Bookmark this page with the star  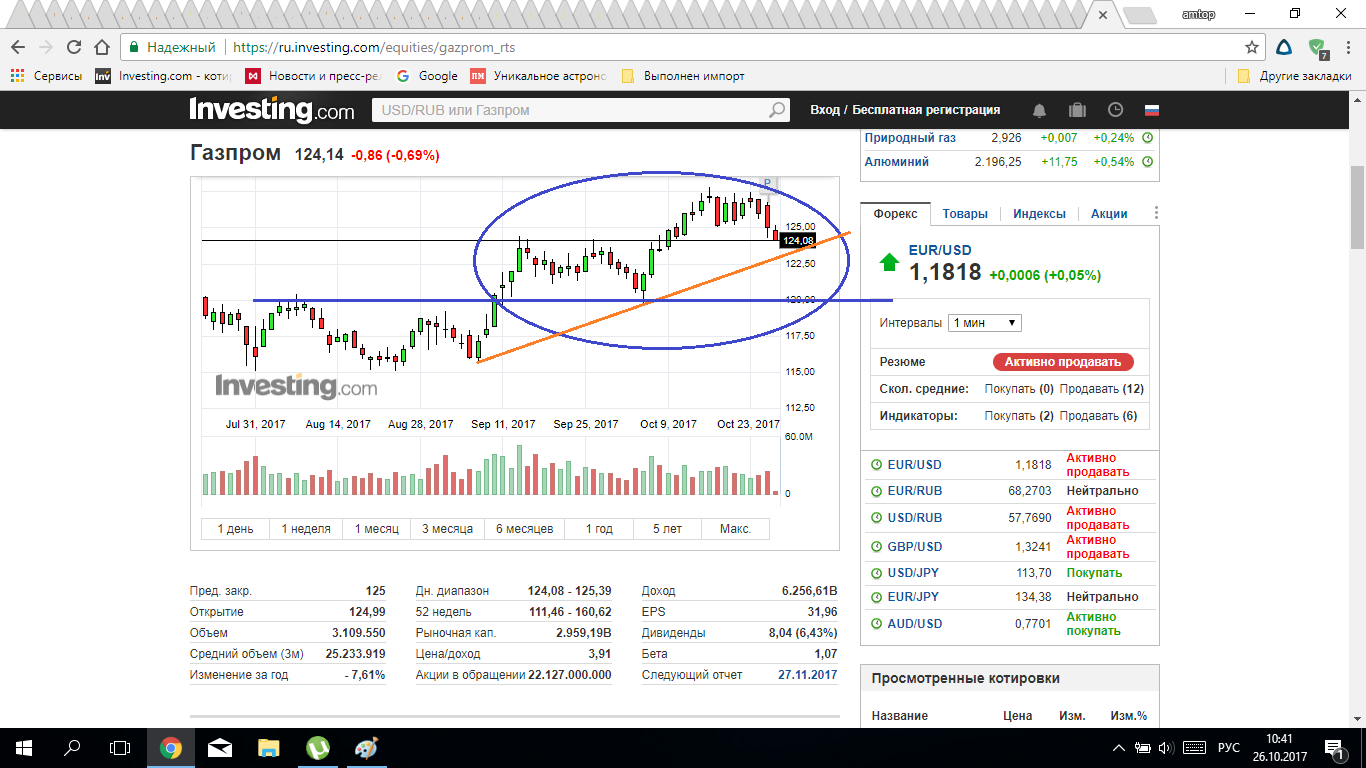tap(1252, 47)
